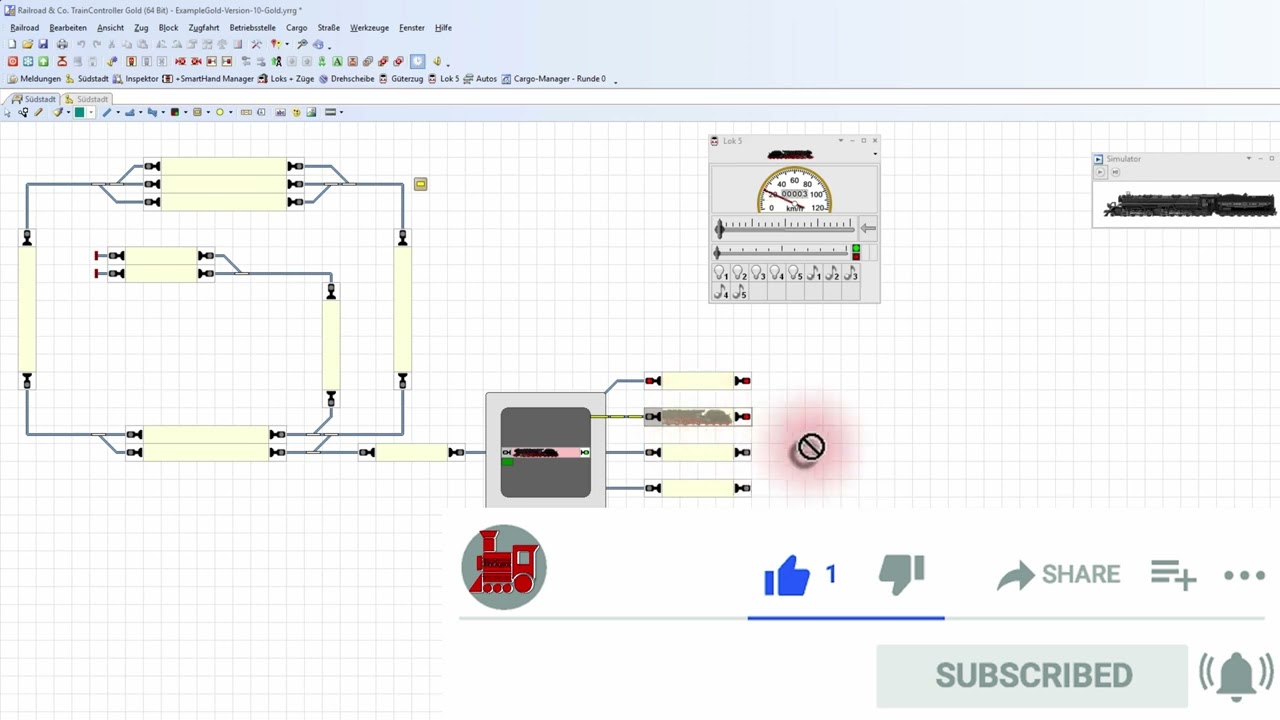
Task: Toggle light function 3 on Lok 5
Action: point(758,273)
